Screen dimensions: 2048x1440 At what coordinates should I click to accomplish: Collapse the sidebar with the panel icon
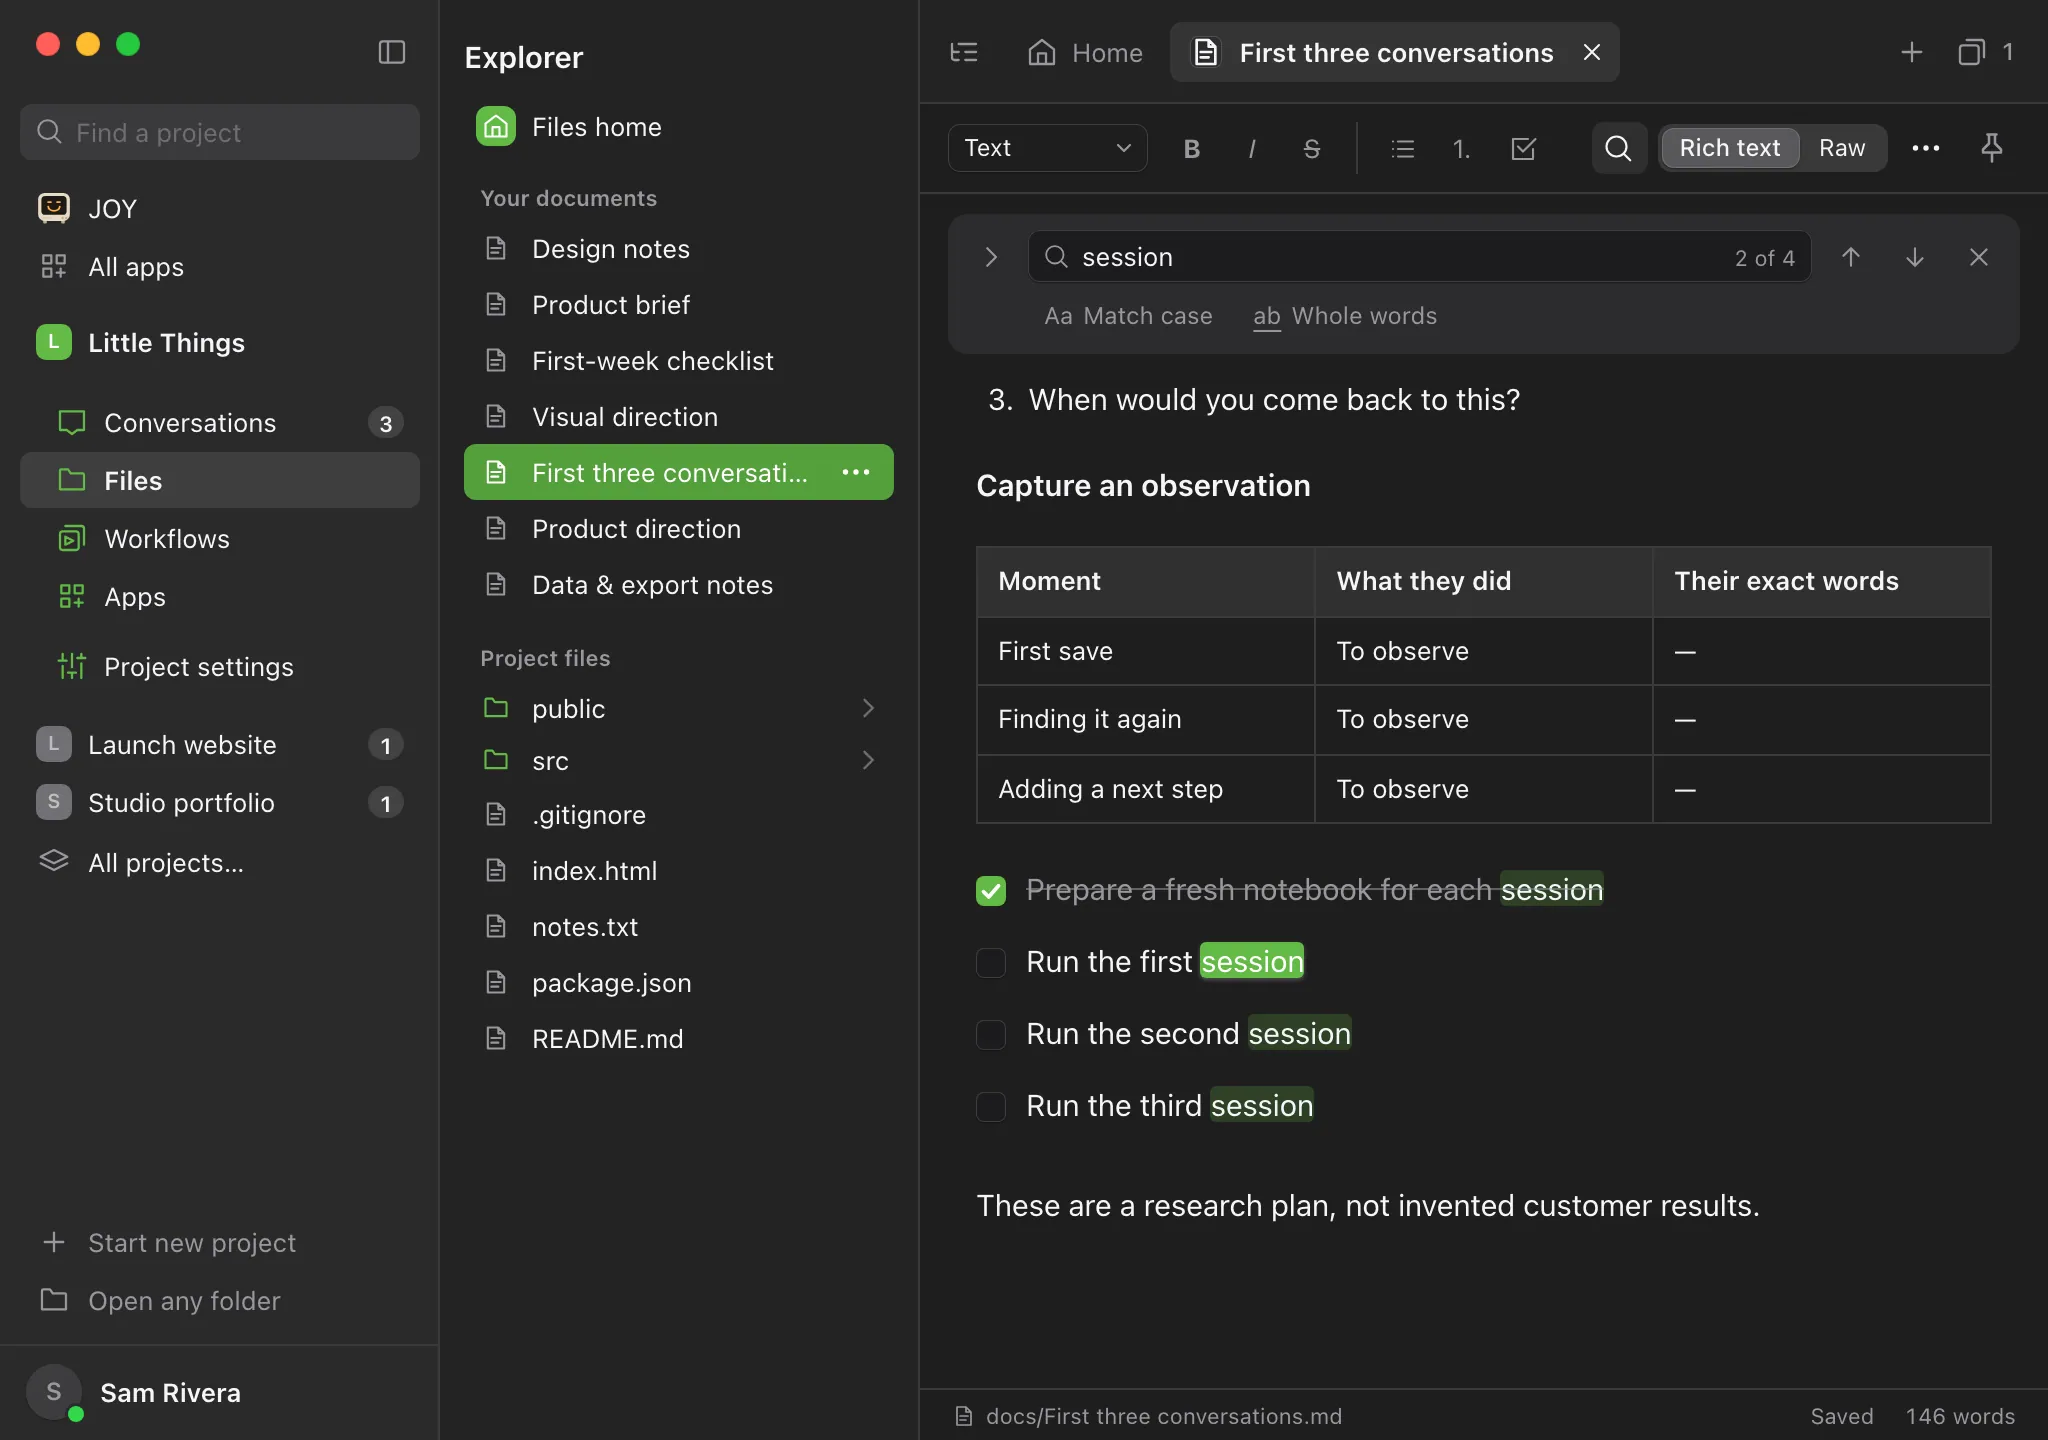coord(391,52)
